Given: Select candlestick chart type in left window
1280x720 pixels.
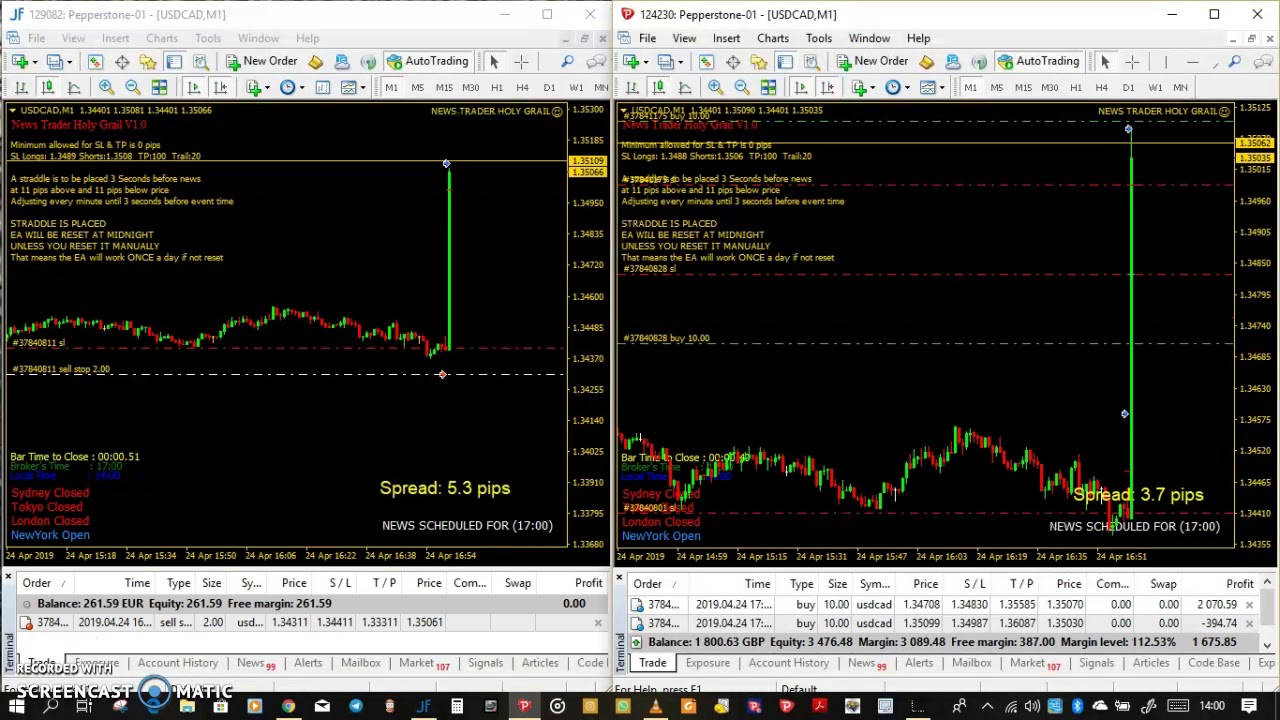Looking at the screenshot, I should point(47,88).
